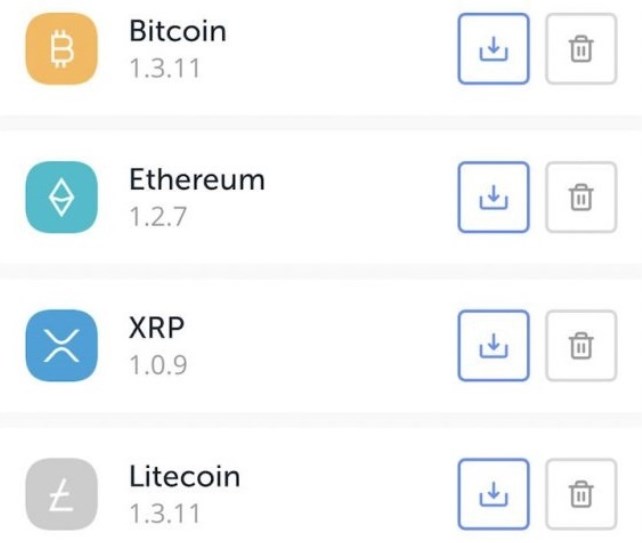This screenshot has width=642, height=543.
Task: Click the gray Litecoin app icon
Action: (61, 494)
